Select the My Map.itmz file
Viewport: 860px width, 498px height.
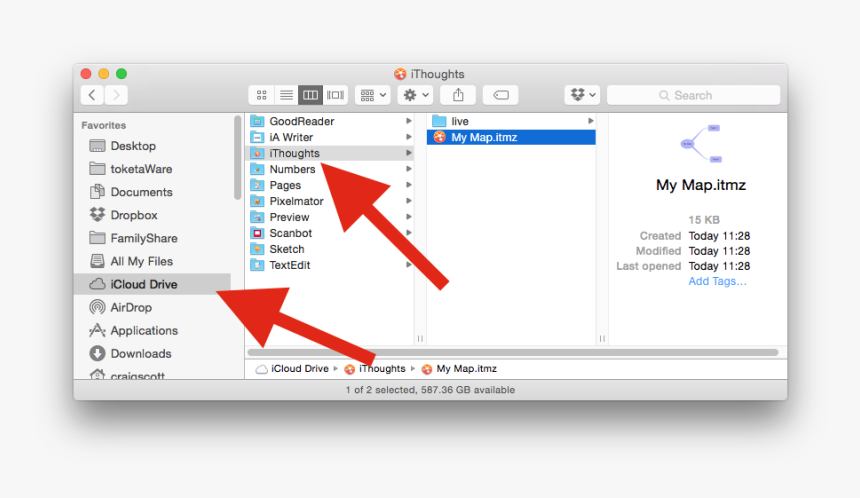(x=511, y=137)
